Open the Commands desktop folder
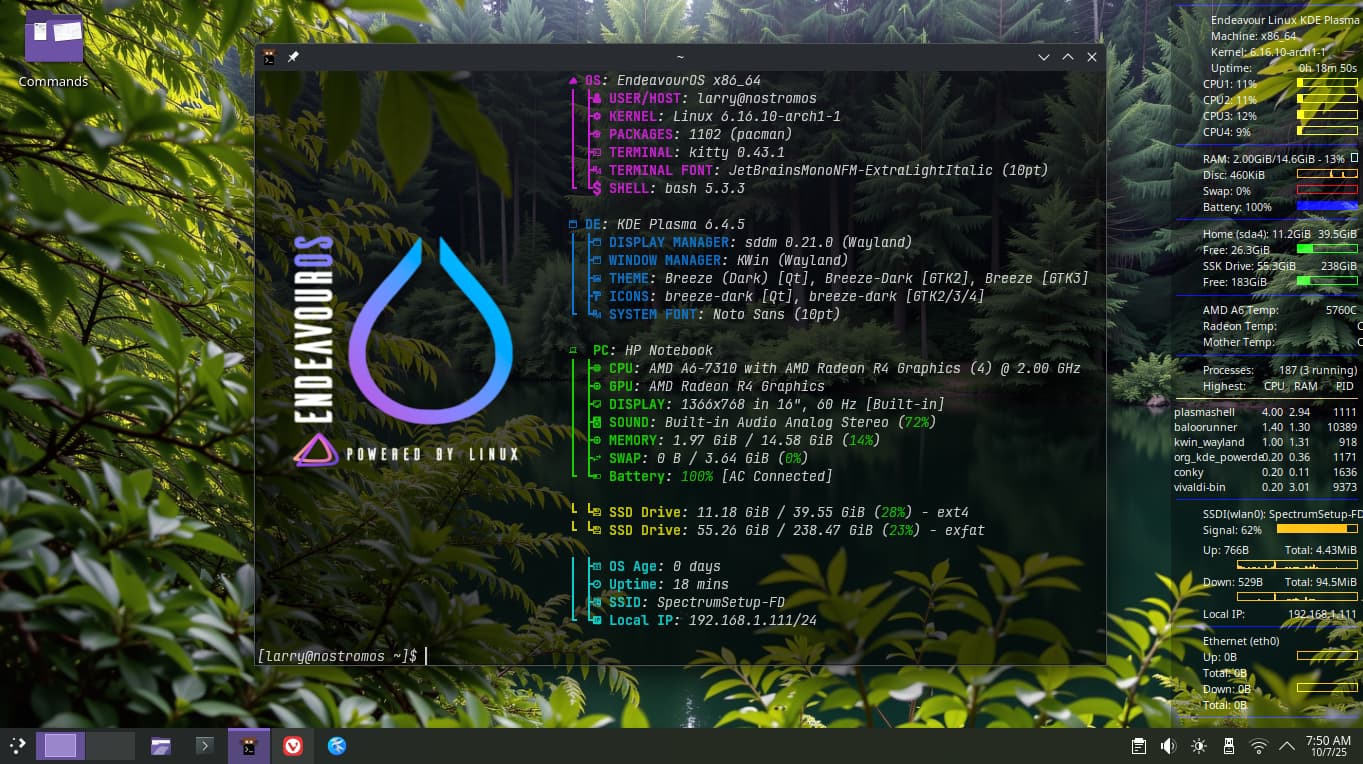The image size is (1363, 764). 53,48
